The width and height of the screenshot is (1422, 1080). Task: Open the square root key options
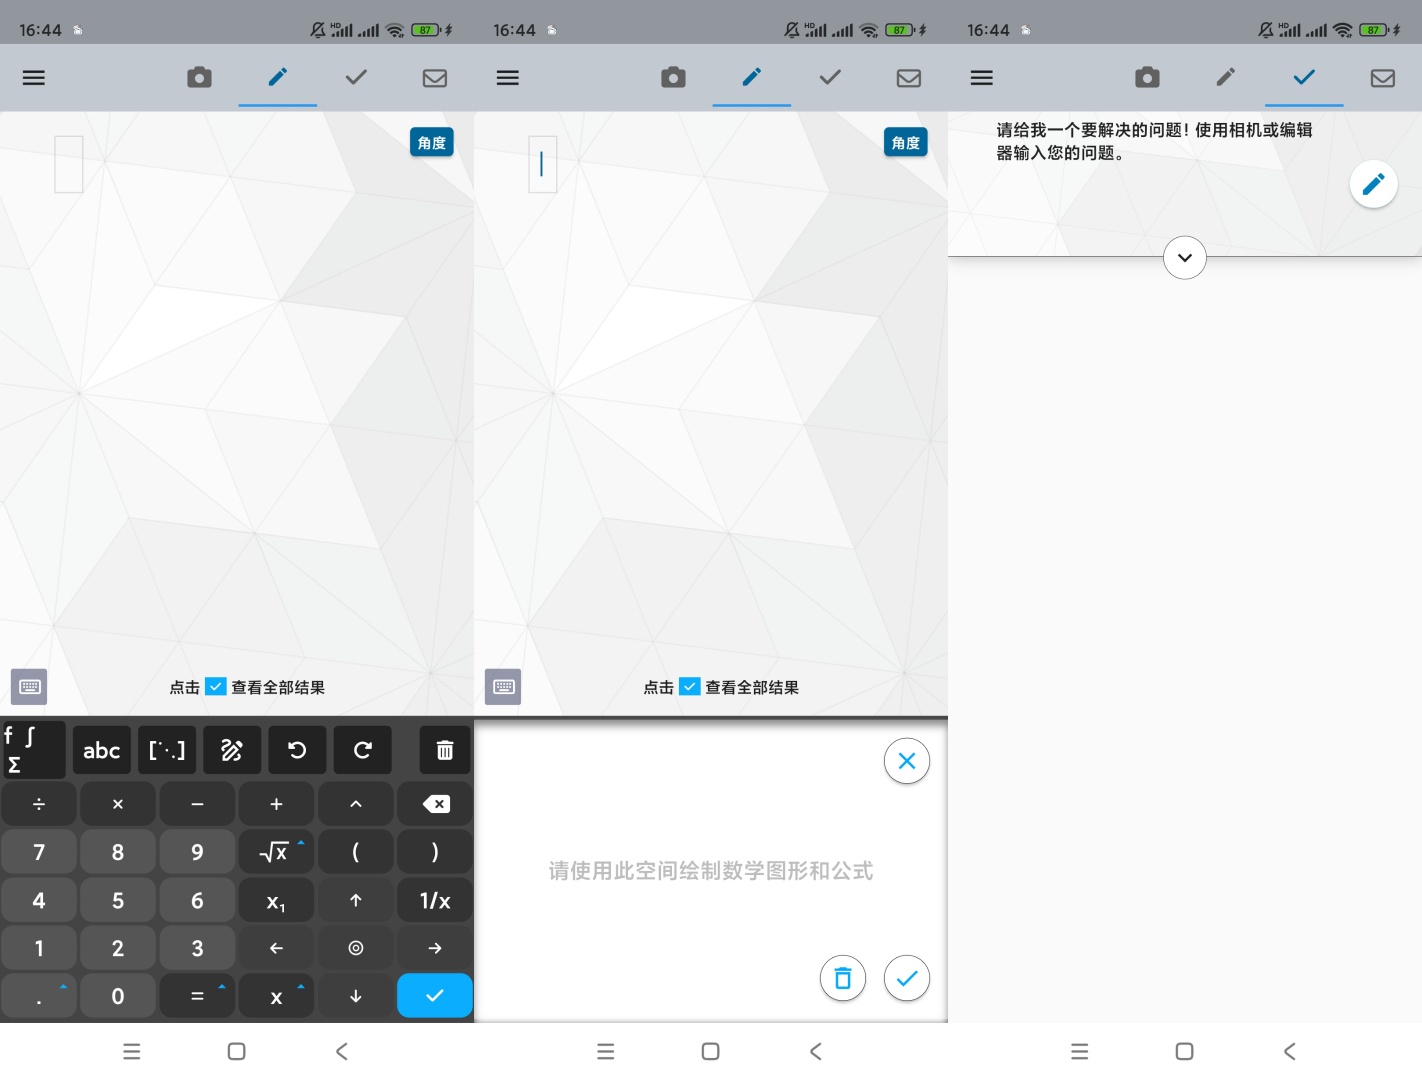point(275,852)
